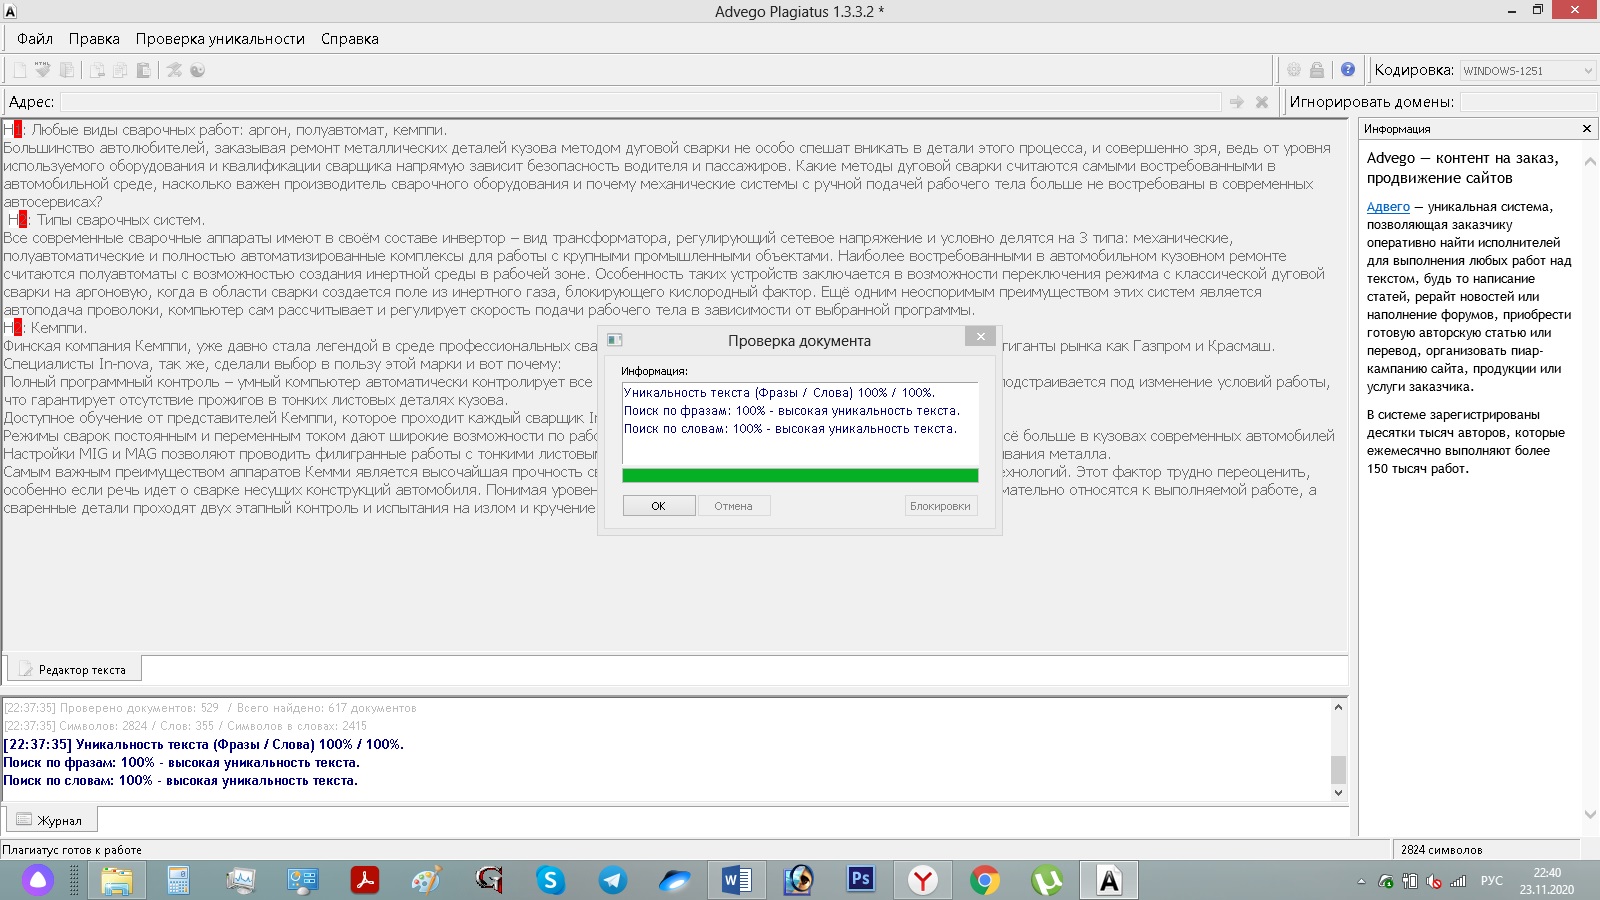Click the yin-yang toolbar icon
The height and width of the screenshot is (900, 1600).
click(x=198, y=70)
